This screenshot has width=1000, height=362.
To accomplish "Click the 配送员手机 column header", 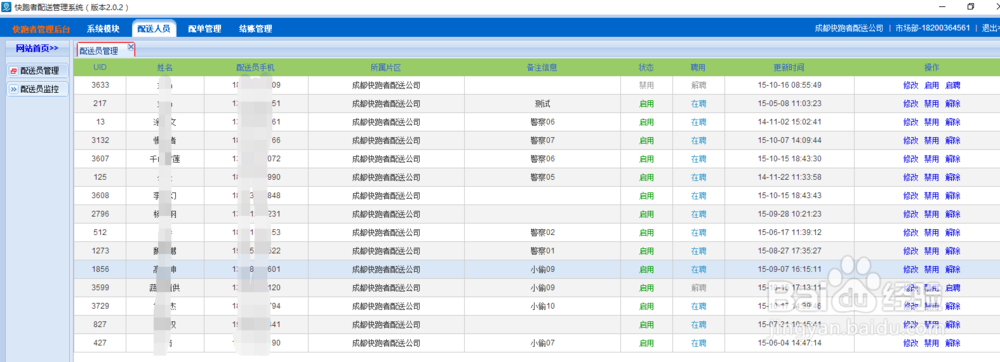I will pyautogui.click(x=256, y=67).
